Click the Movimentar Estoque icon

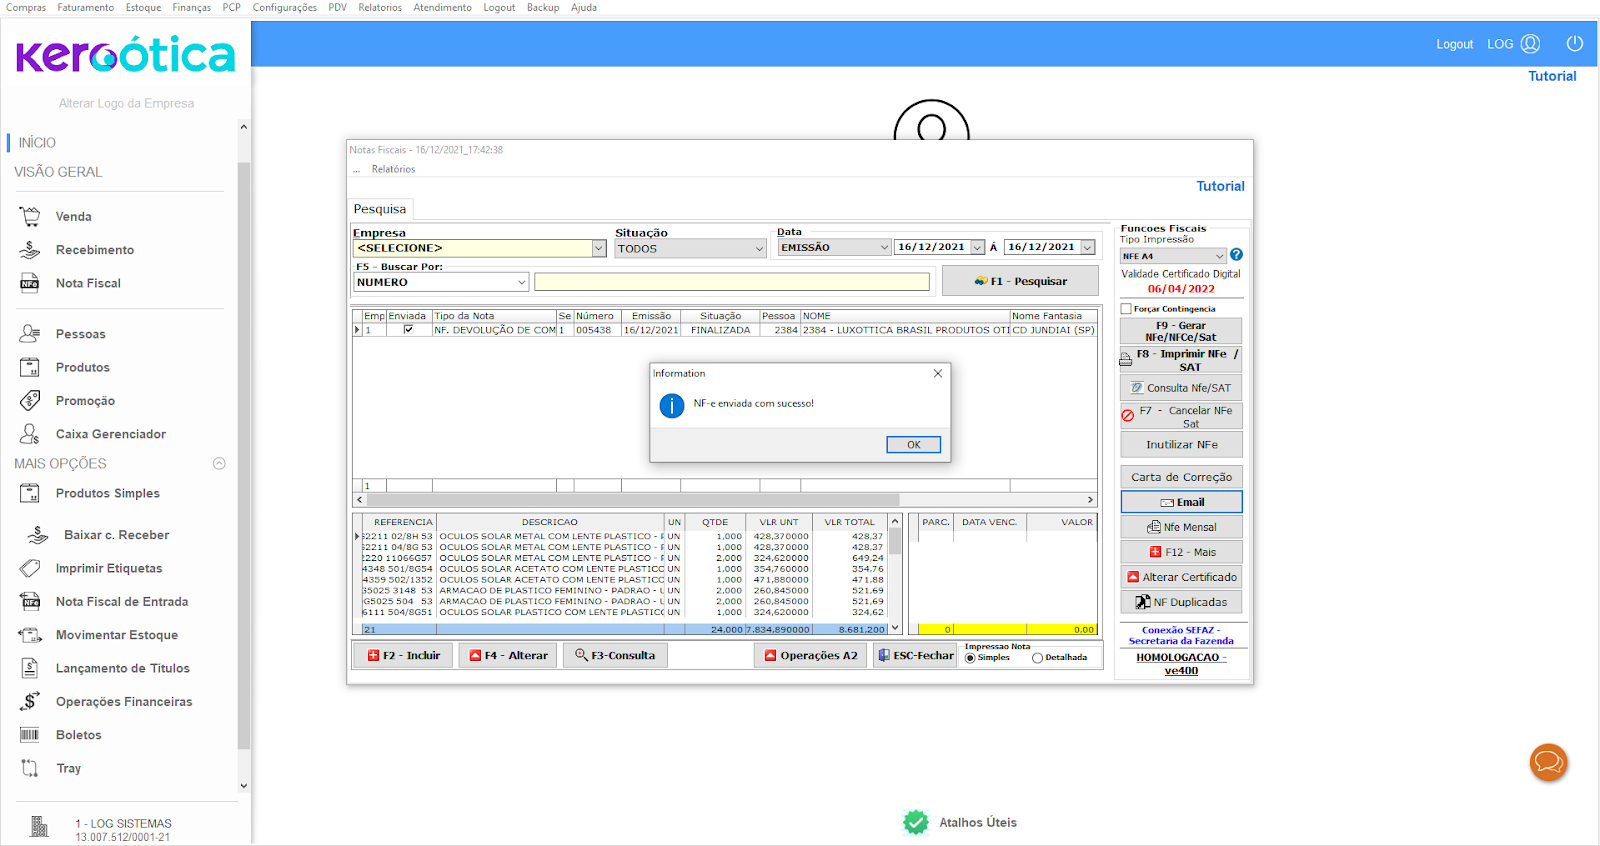30,635
